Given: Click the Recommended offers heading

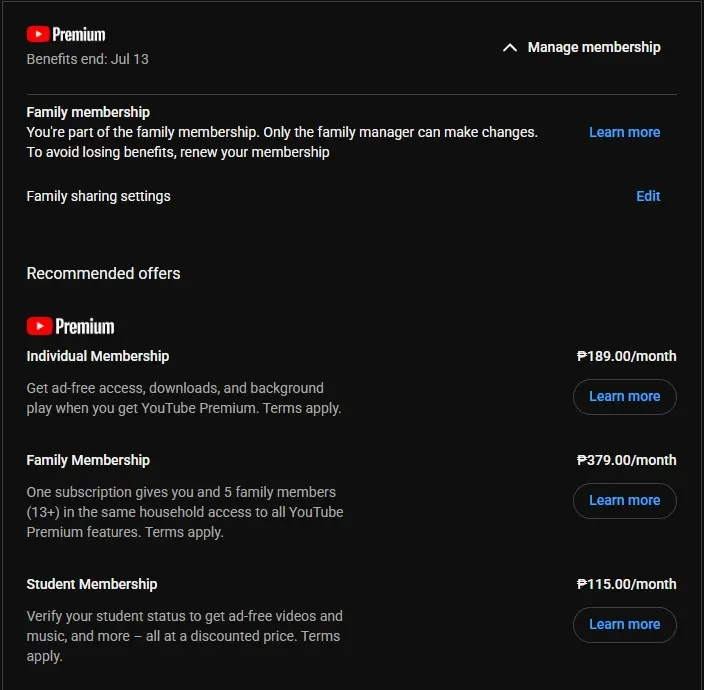Looking at the screenshot, I should 103,273.
